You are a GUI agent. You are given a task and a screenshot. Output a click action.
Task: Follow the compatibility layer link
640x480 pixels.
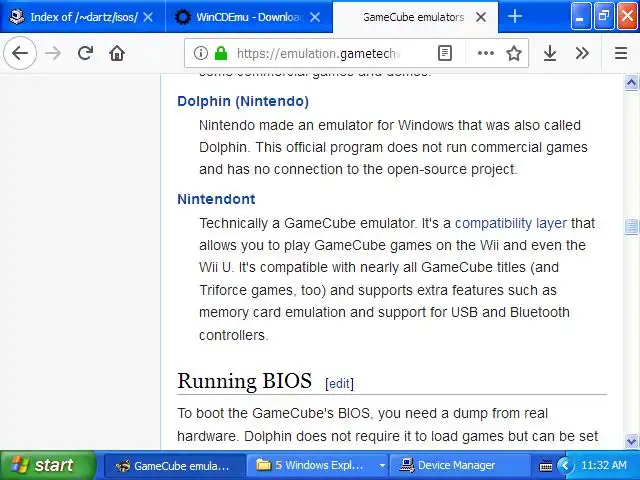[x=511, y=223]
